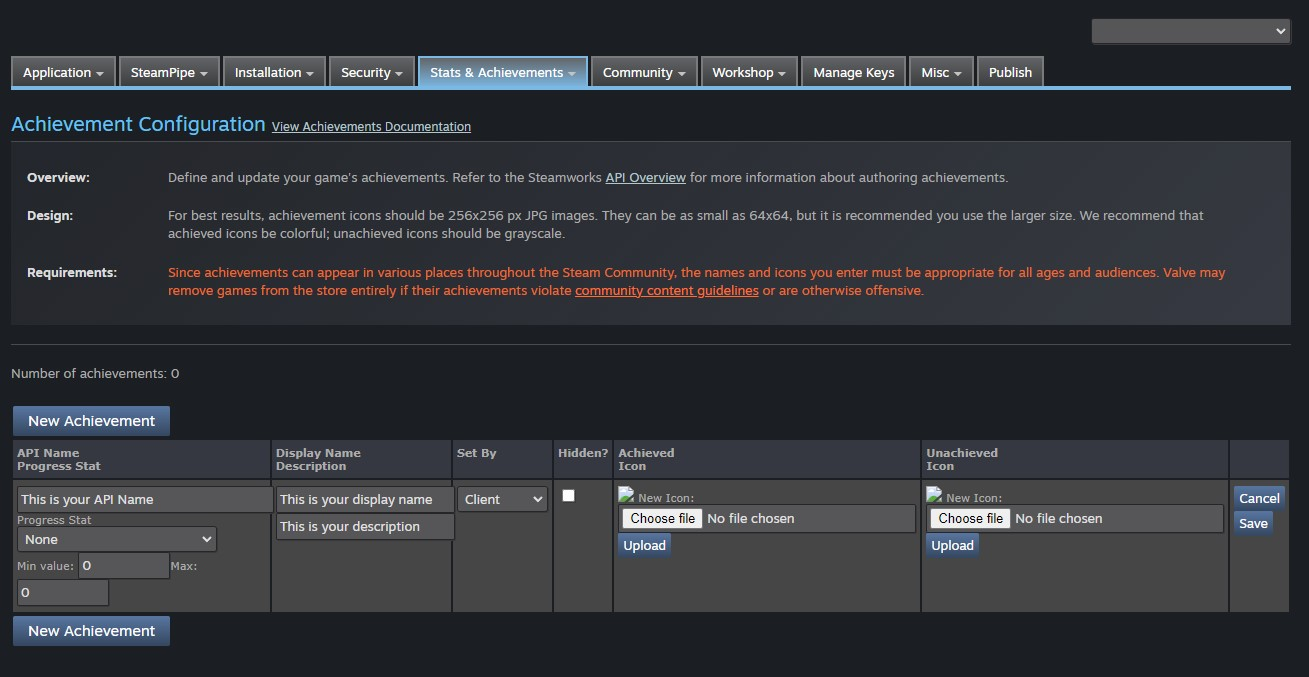Click the 'Achievement Configuration' heading

(x=138, y=124)
